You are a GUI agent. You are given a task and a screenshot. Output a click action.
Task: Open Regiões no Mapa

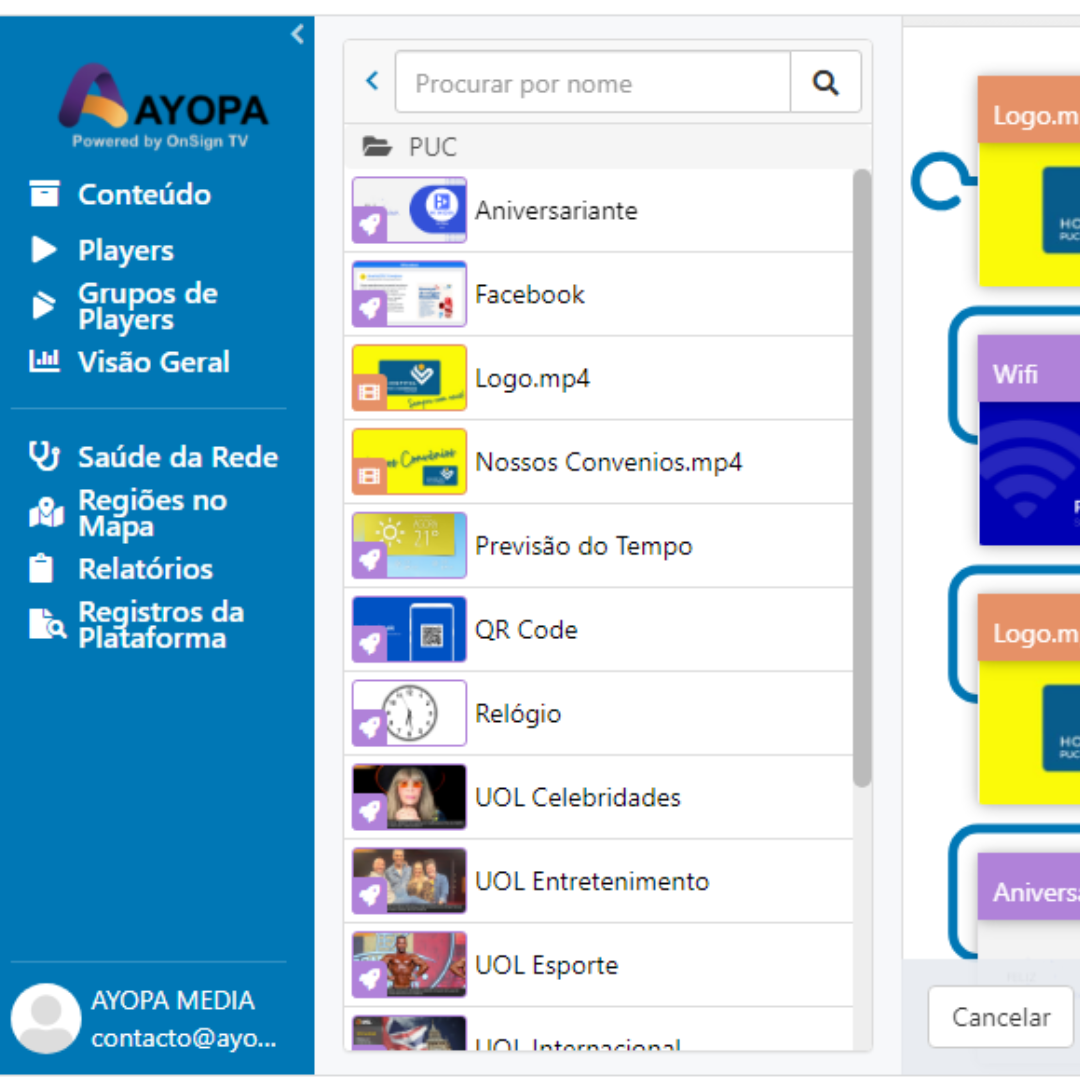point(152,513)
